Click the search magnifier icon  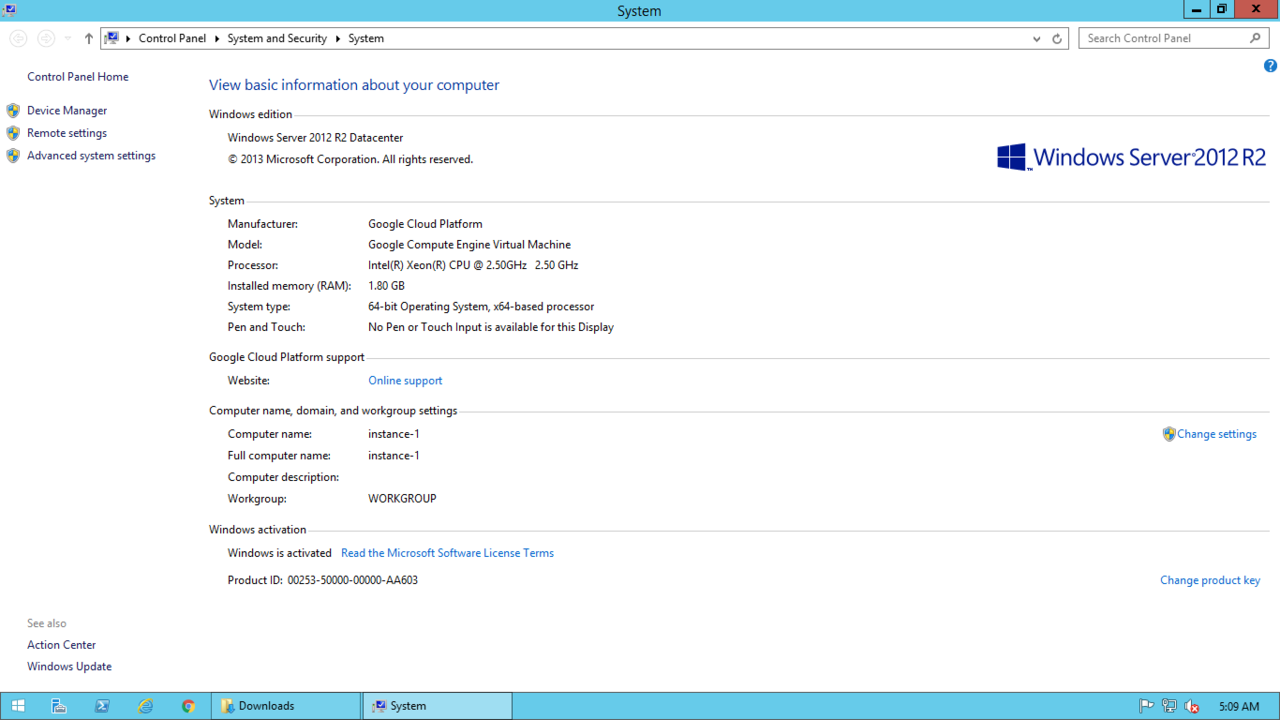point(1256,38)
